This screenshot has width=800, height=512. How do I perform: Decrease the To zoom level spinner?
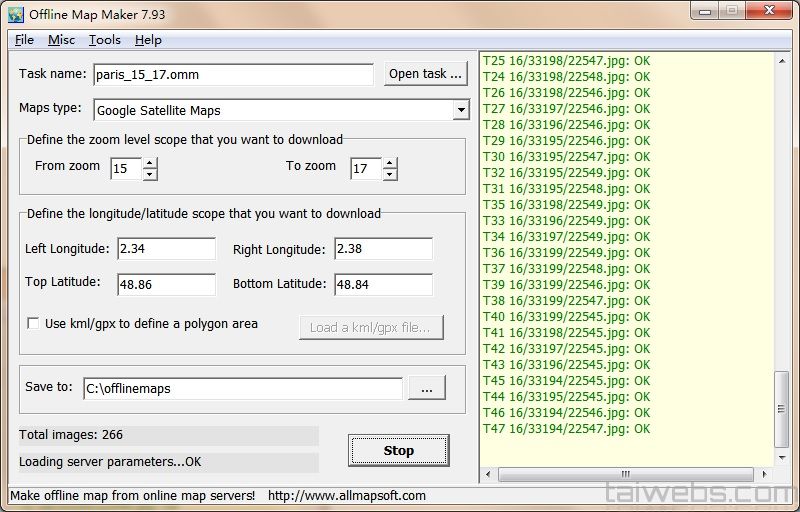pos(389,175)
